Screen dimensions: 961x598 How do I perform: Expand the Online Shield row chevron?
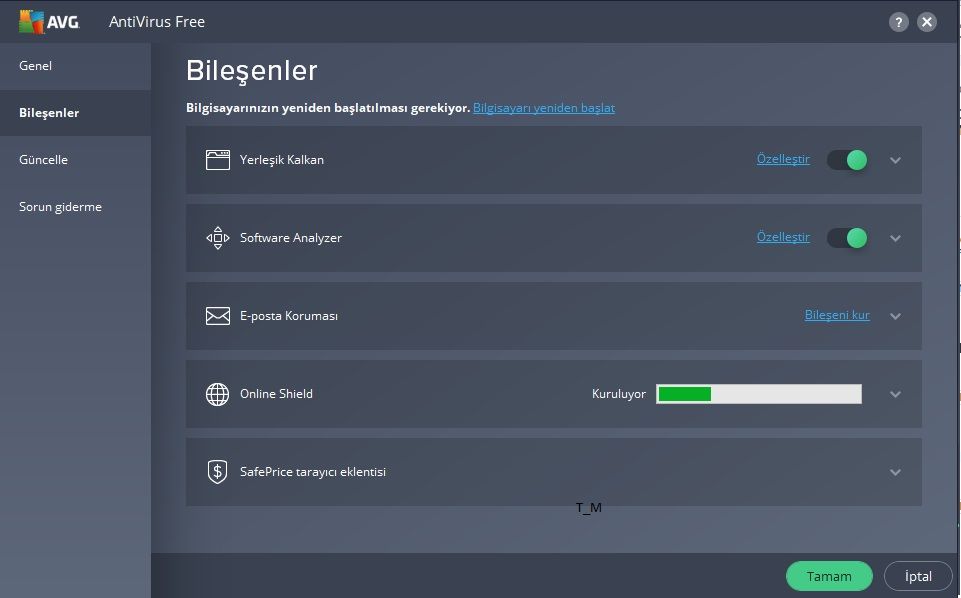point(895,394)
